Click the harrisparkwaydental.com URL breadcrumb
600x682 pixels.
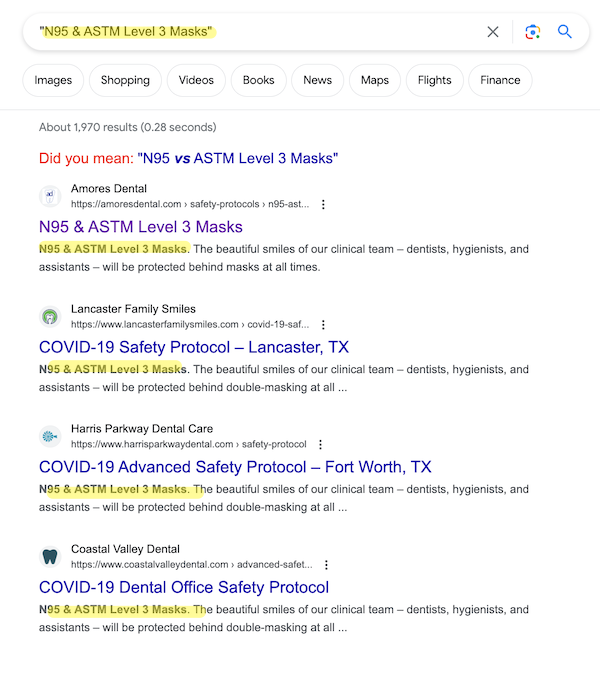(189, 445)
